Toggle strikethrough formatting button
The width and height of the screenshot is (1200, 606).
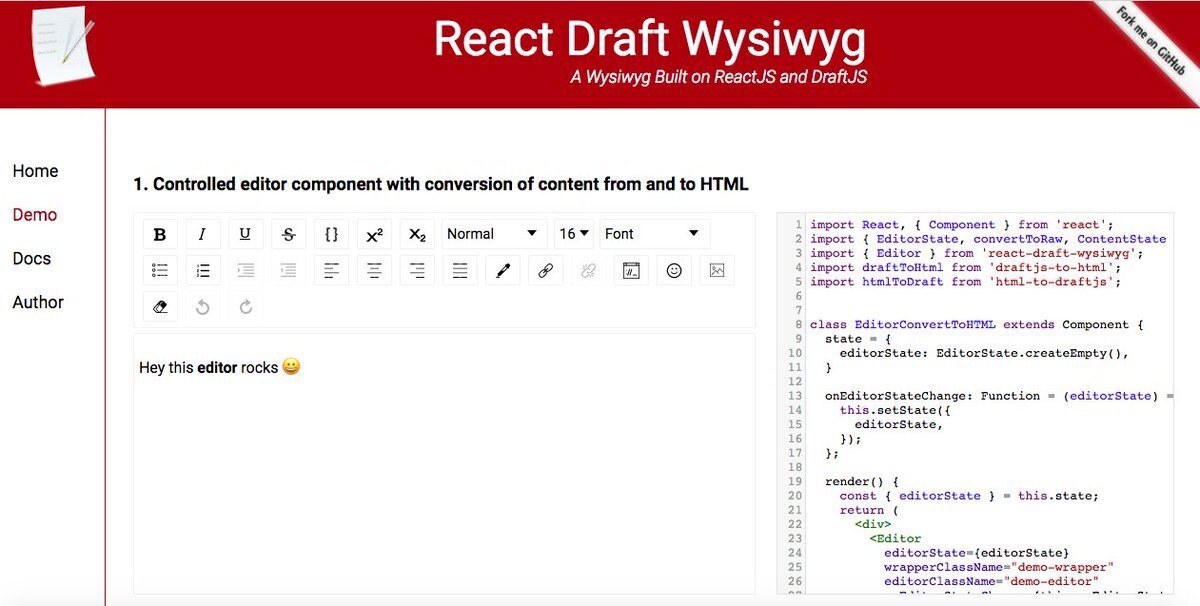[288, 234]
